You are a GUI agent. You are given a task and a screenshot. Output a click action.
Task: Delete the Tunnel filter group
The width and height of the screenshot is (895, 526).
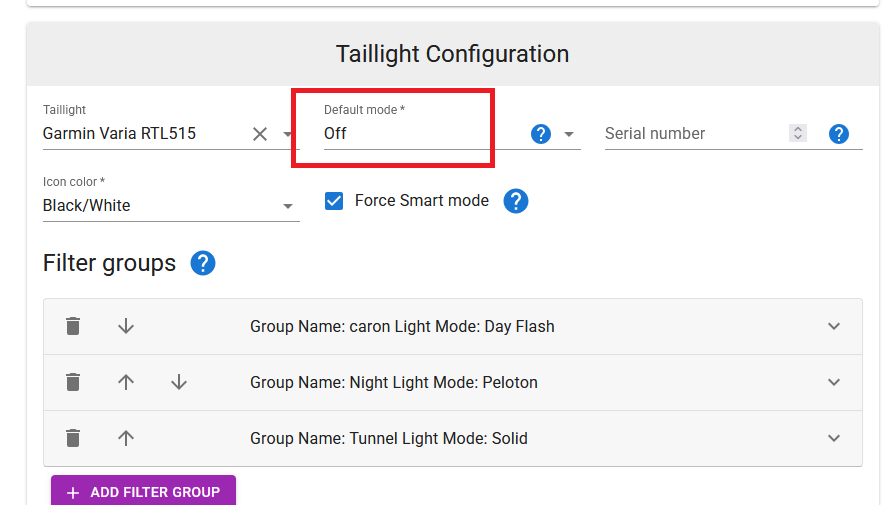pyautogui.click(x=73, y=438)
